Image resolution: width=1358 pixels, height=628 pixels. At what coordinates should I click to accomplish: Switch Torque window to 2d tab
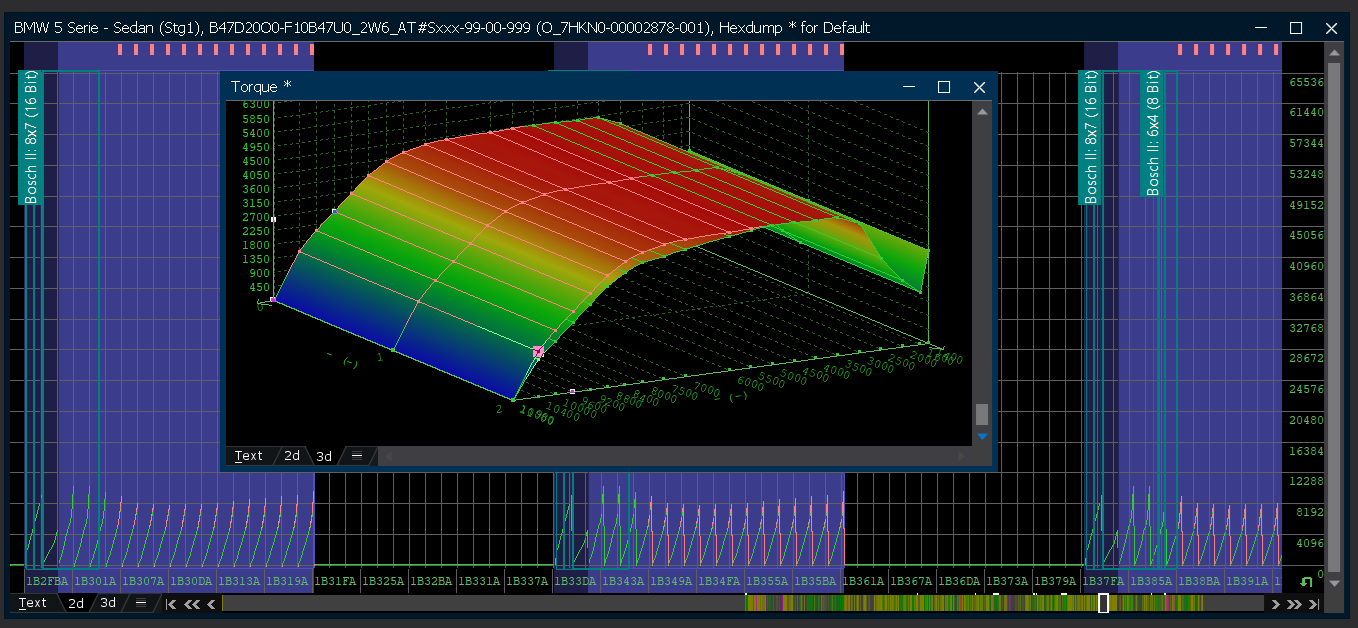[x=292, y=456]
